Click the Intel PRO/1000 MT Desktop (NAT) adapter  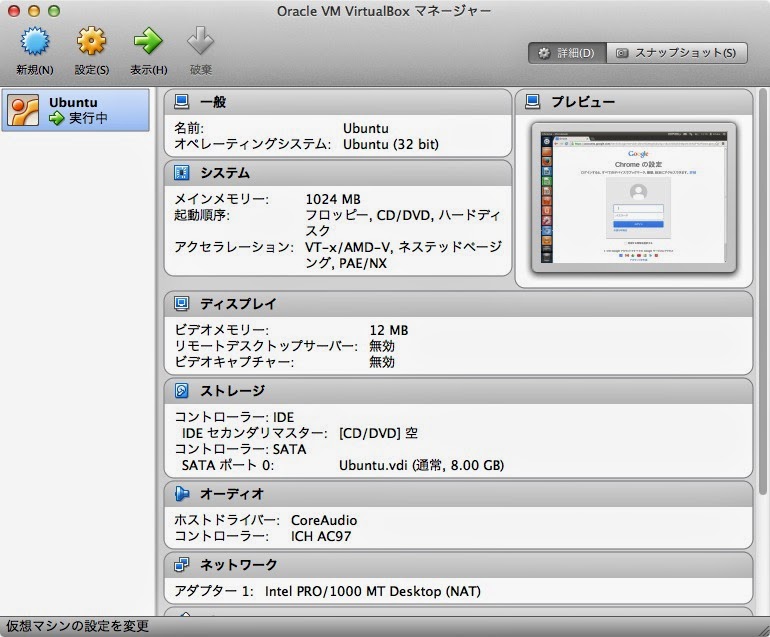(x=373, y=591)
